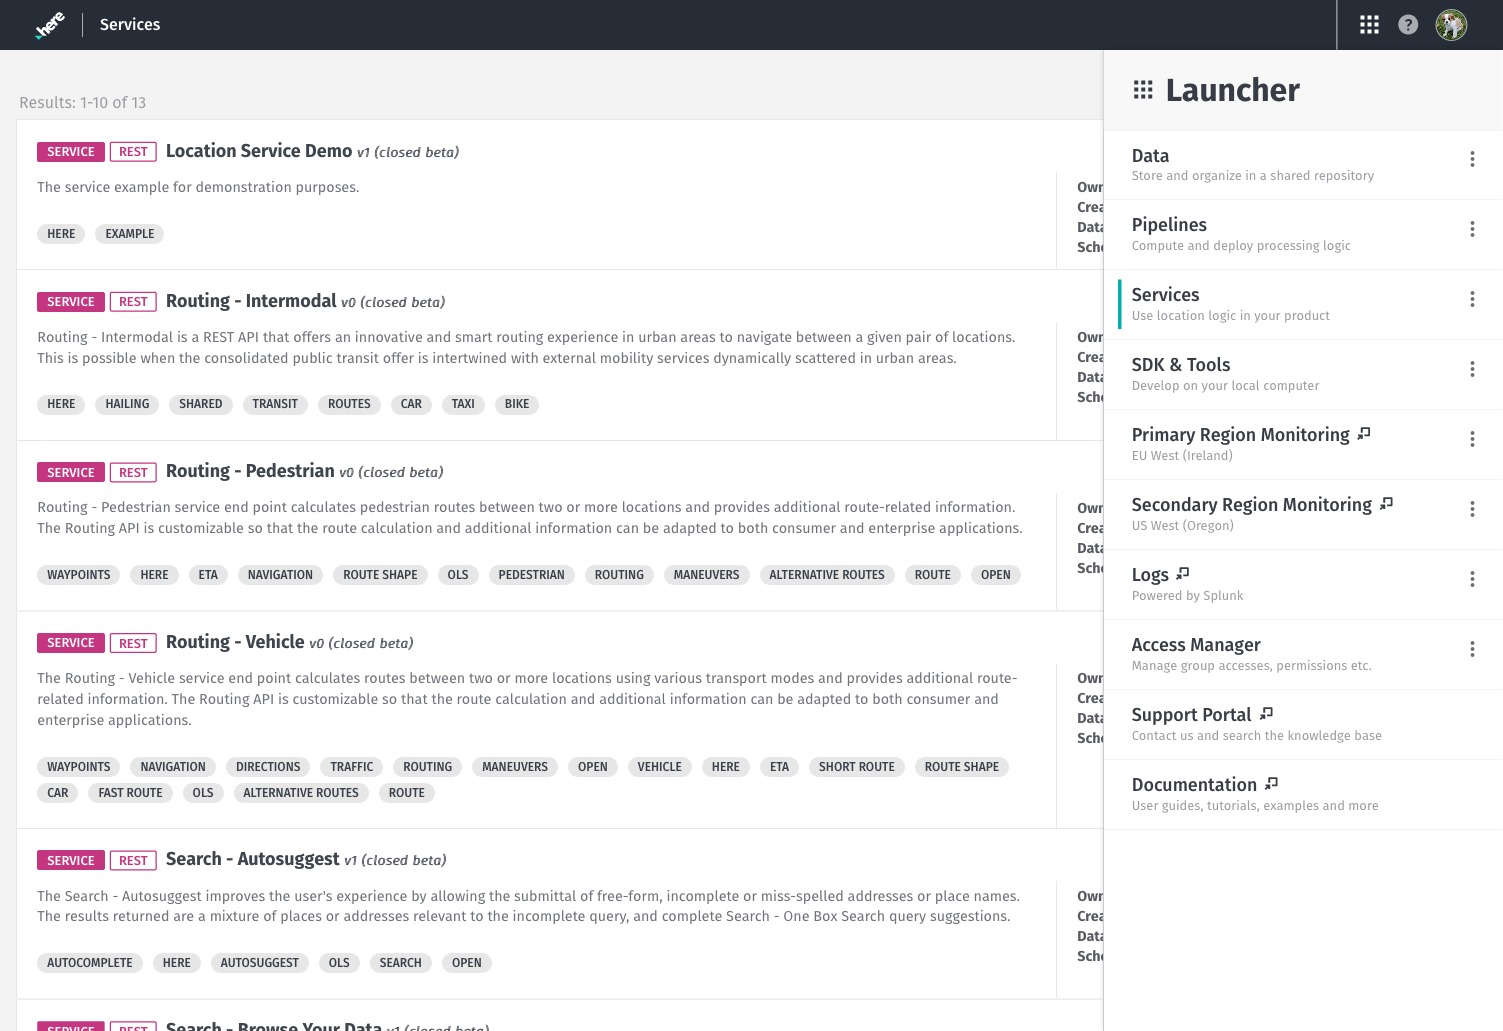The image size is (1503, 1031).
Task: Click the HERE logo in header
Action: [50, 25]
